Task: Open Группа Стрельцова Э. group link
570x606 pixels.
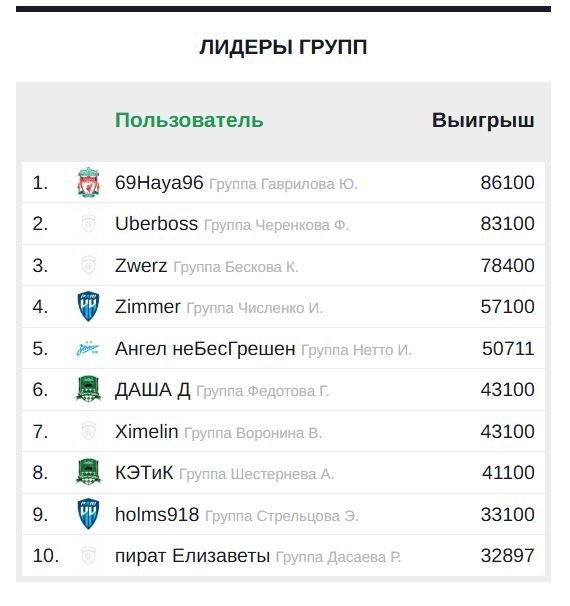Action: [x=282, y=516]
